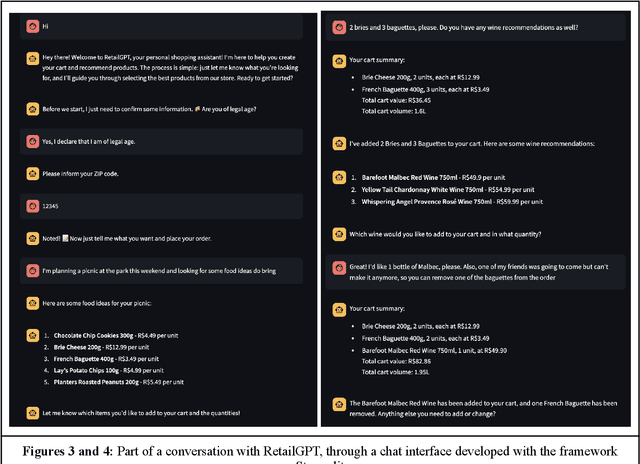The image size is (640, 464).
Task: Click the assistant avatar next to "Which wine would you like"
Action: coord(340,235)
